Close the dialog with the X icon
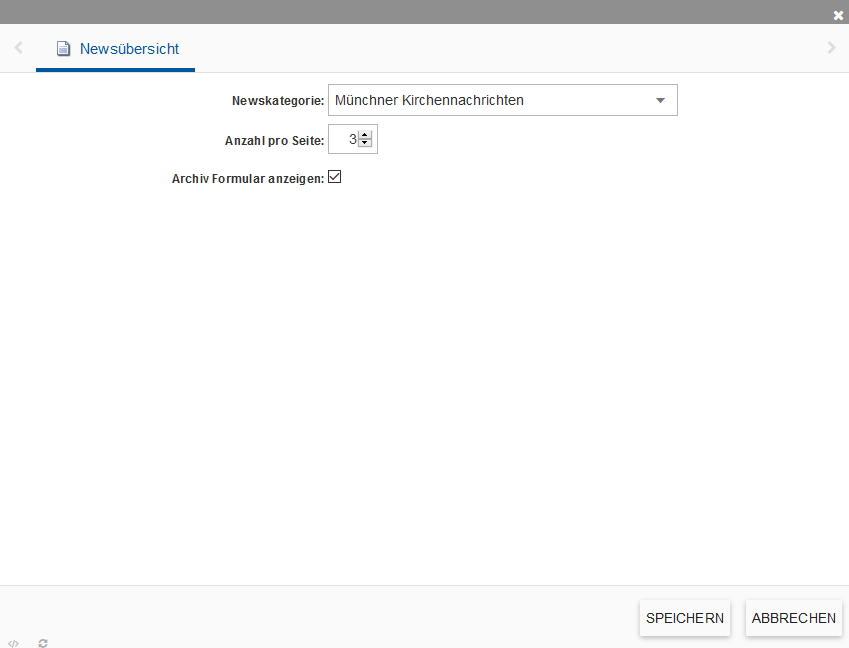 point(838,15)
